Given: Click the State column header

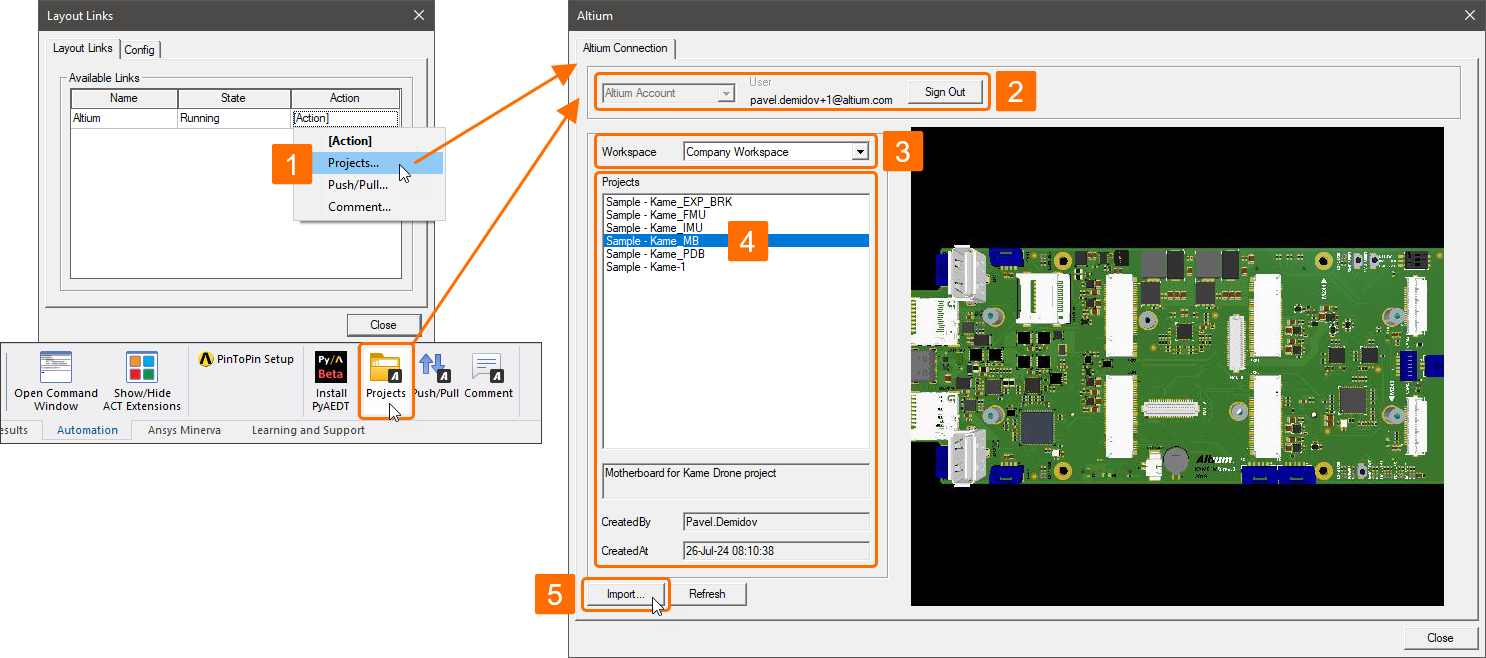Looking at the screenshot, I should click(x=234, y=98).
